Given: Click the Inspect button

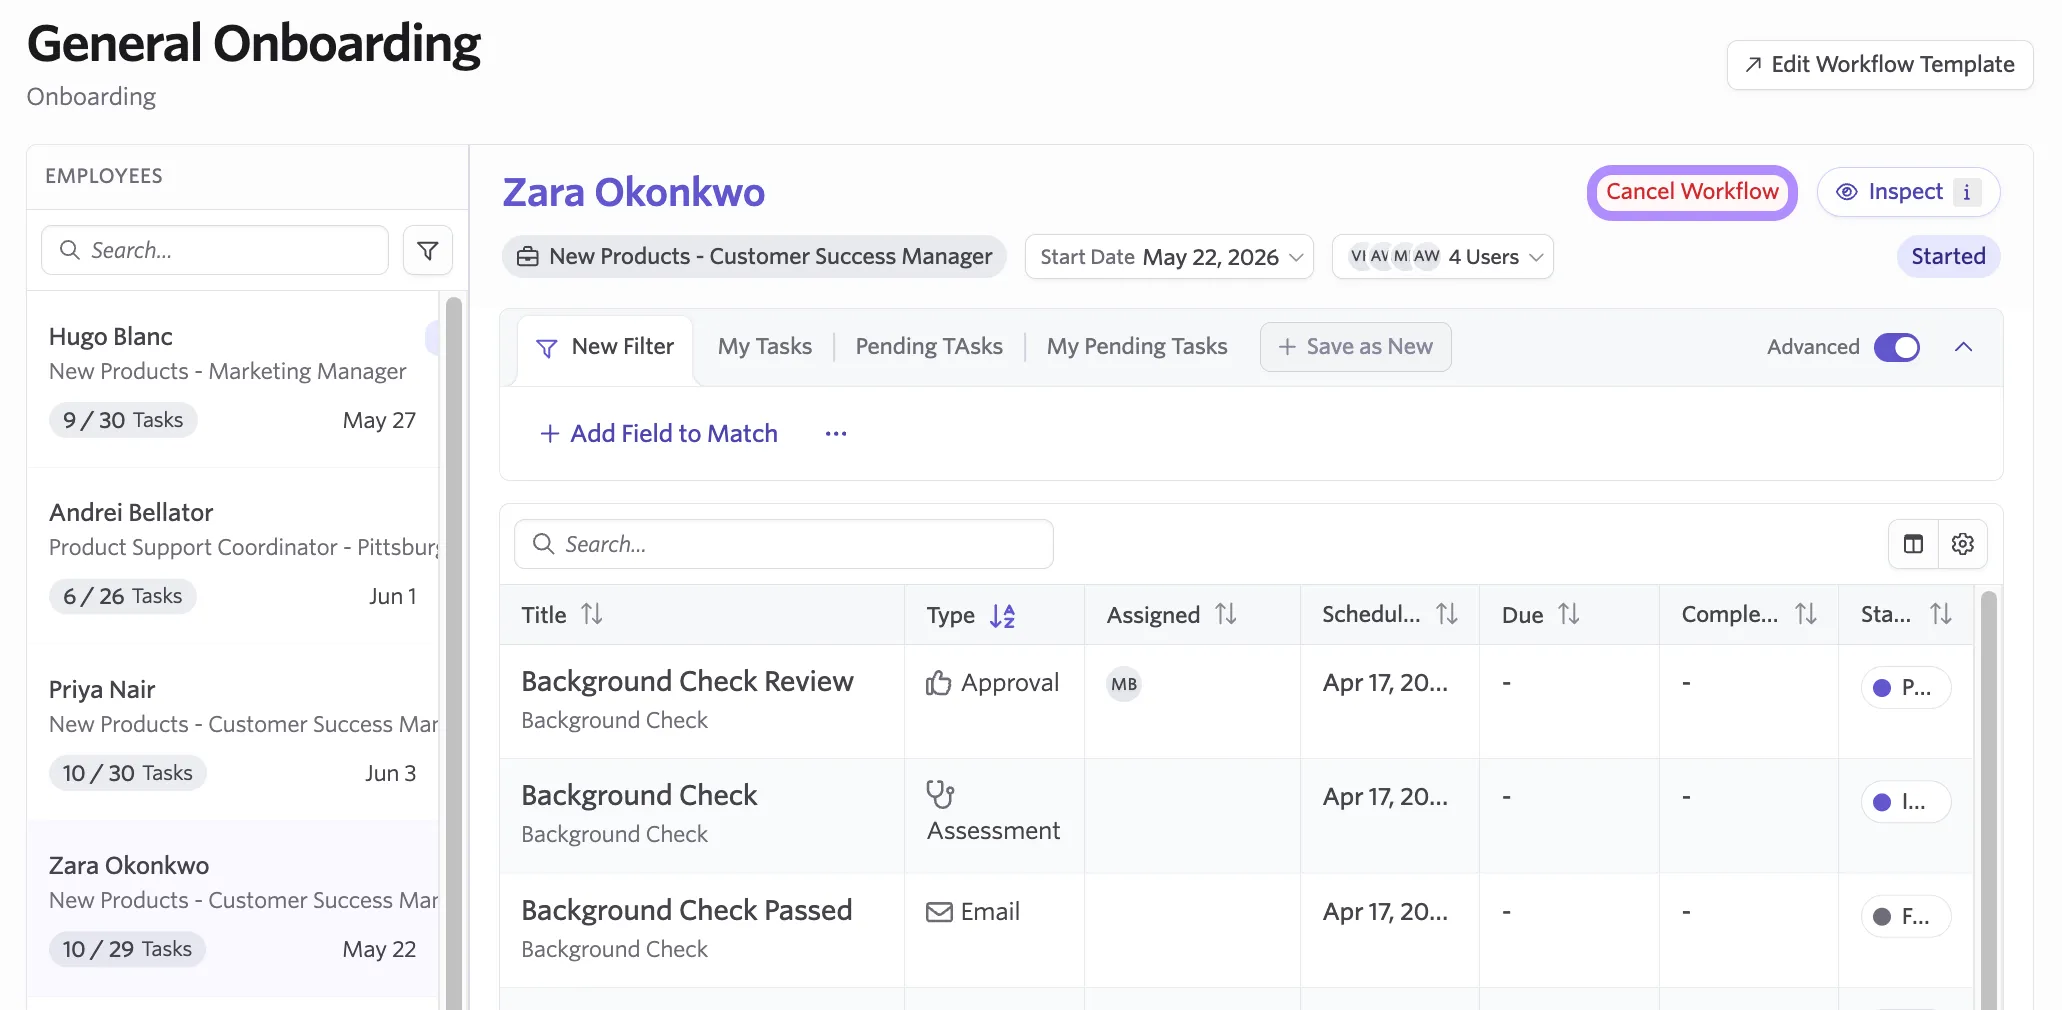Looking at the screenshot, I should [x=1908, y=192].
